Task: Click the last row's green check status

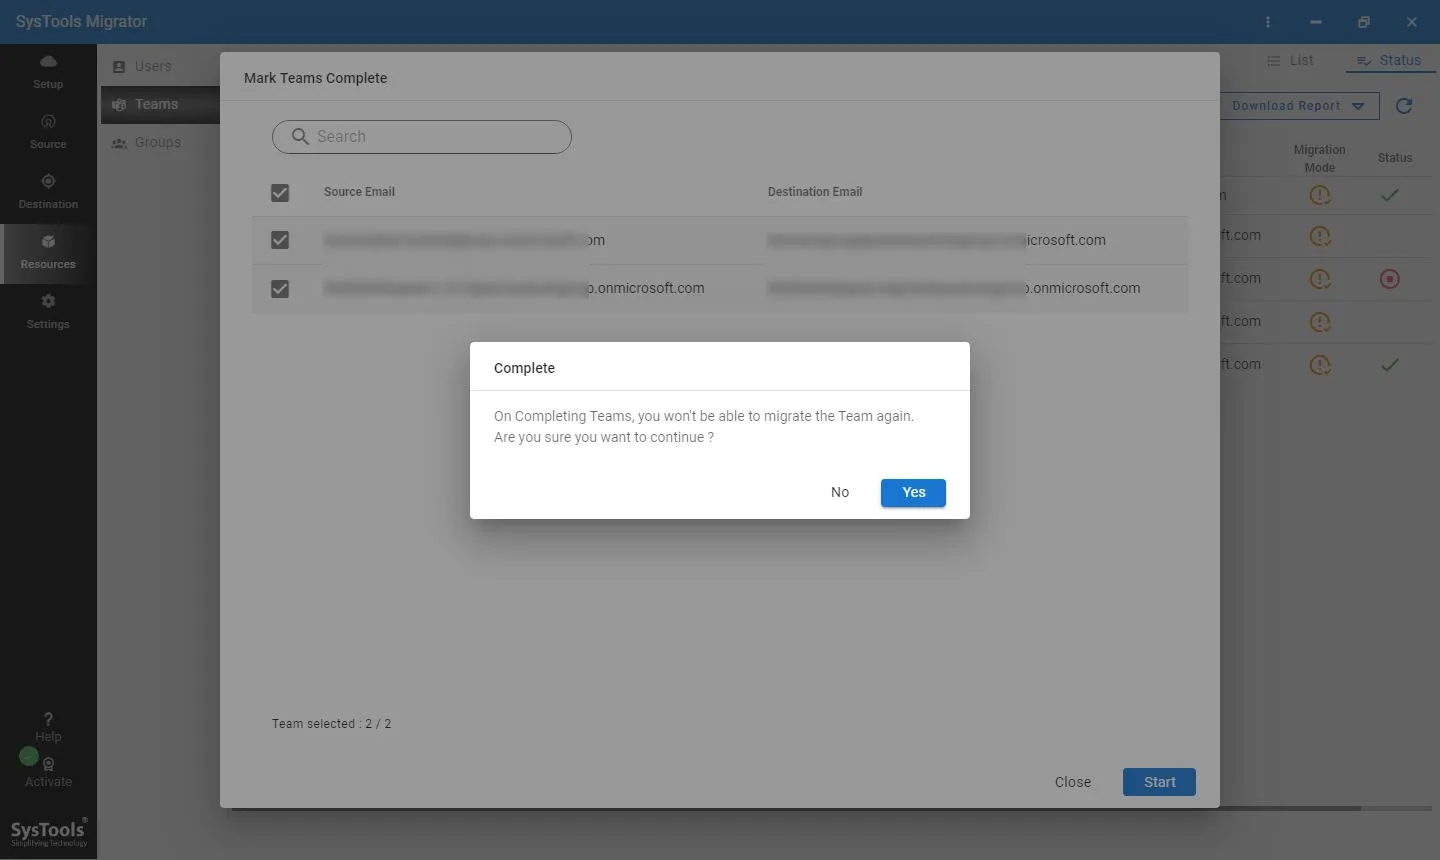Action: (1390, 365)
